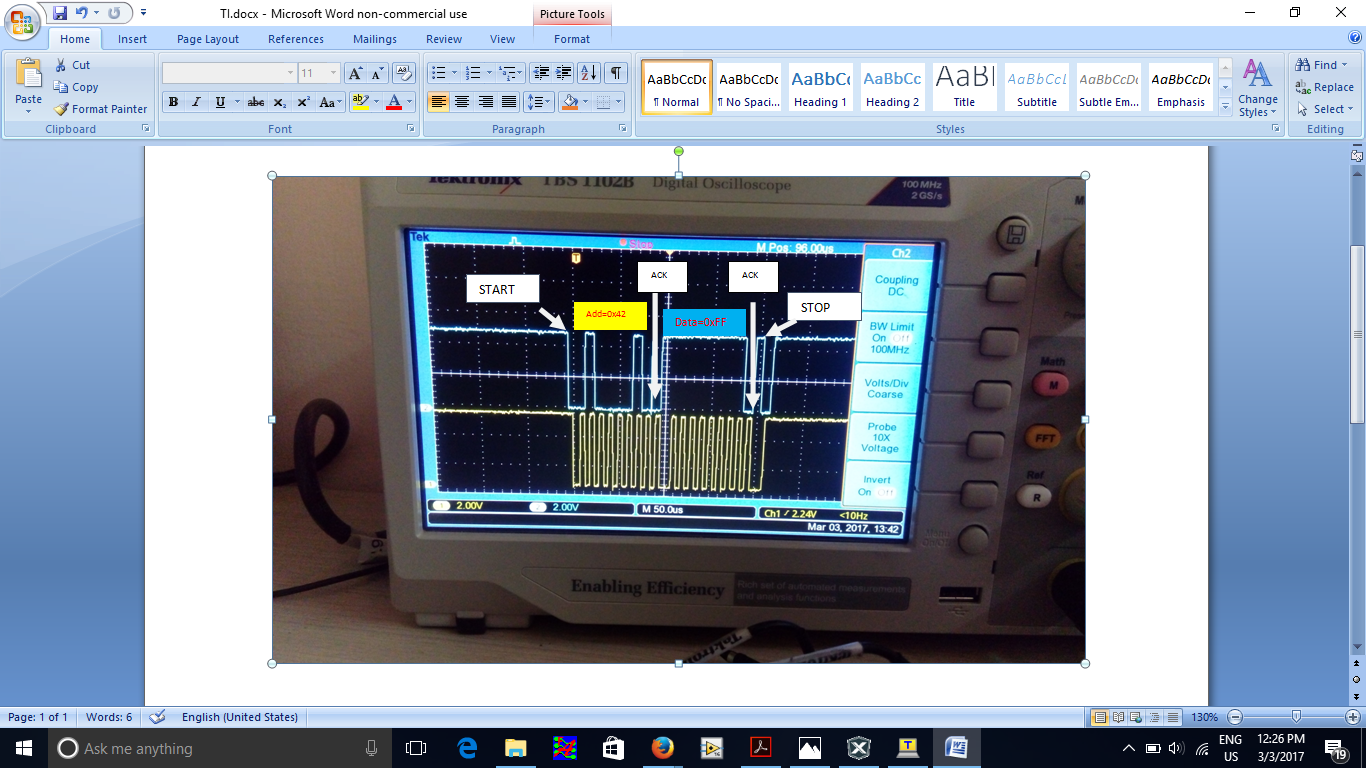Undo the last action
This screenshot has width=1366, height=768.
82,13
